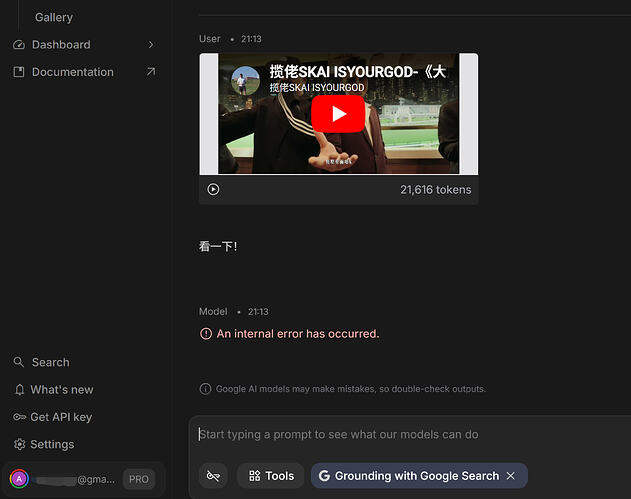The width and height of the screenshot is (631, 499).
Task: Click the Settings gear icon
Action: pos(19,444)
